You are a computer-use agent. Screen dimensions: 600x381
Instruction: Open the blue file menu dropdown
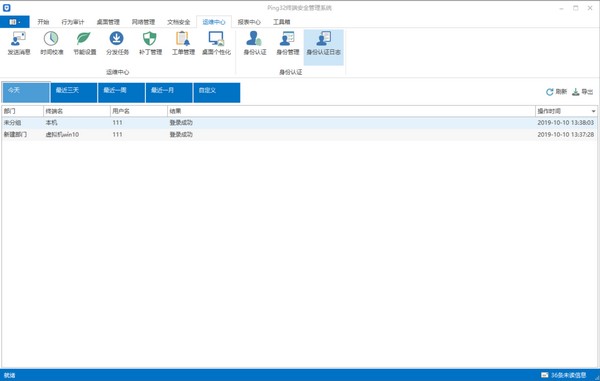pyautogui.click(x=15, y=22)
